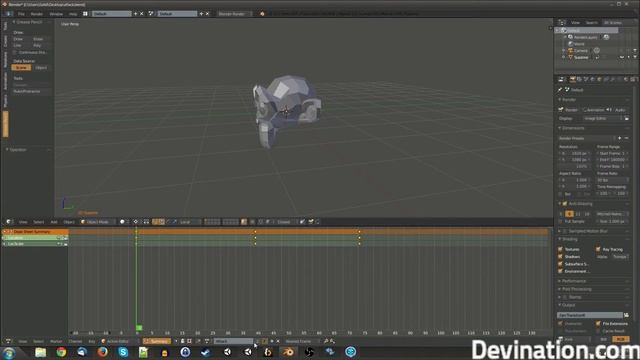Click the 3D viewport editor type icon
Viewport: 640px width, 360px height.
8,222
